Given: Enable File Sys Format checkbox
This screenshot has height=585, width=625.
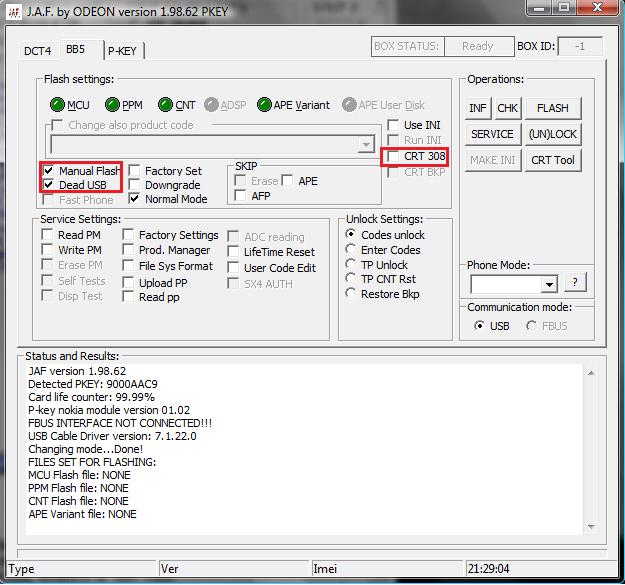Looking at the screenshot, I should 128,265.
